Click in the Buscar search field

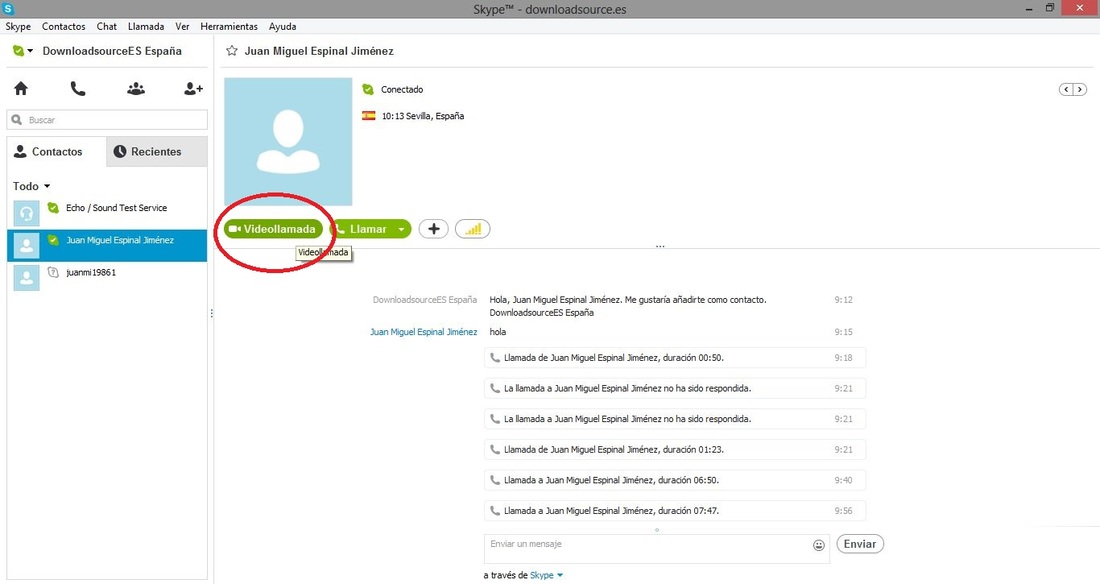tap(107, 119)
